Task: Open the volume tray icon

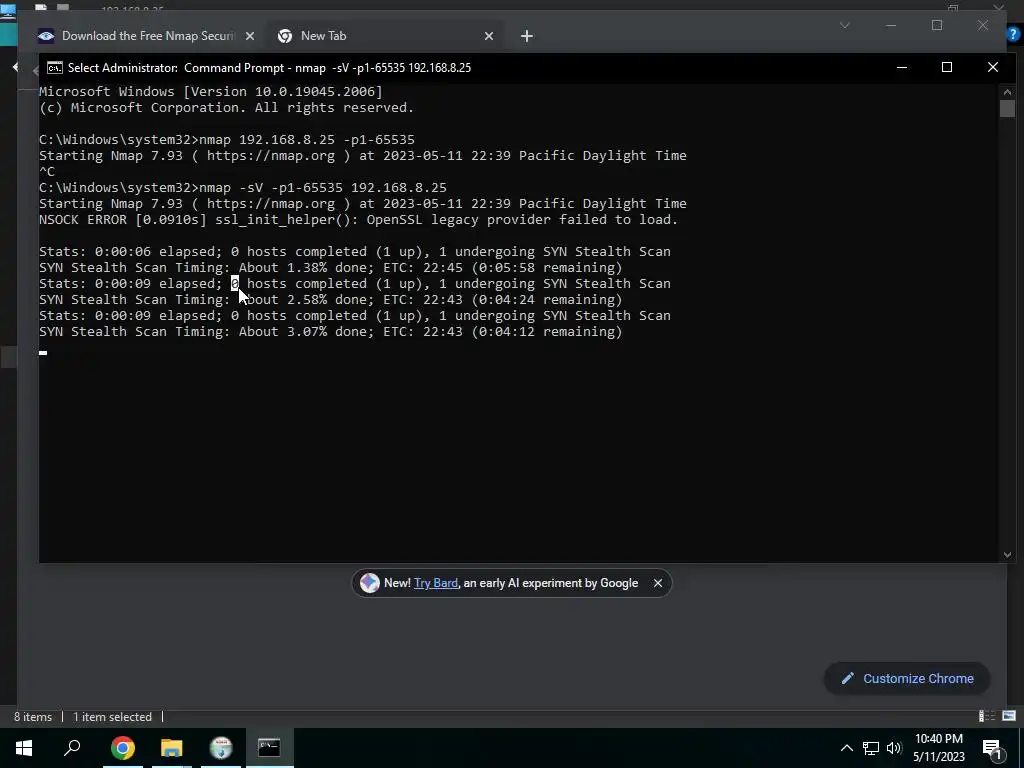Action: pos(894,748)
